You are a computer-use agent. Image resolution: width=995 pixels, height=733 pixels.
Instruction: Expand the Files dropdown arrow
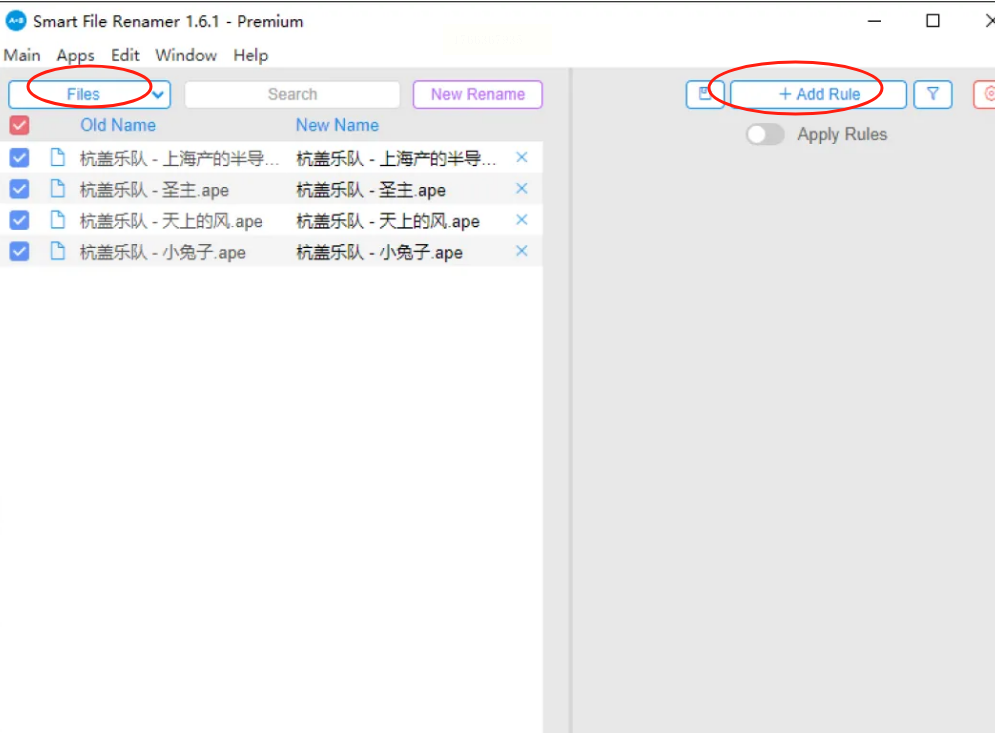(158, 95)
